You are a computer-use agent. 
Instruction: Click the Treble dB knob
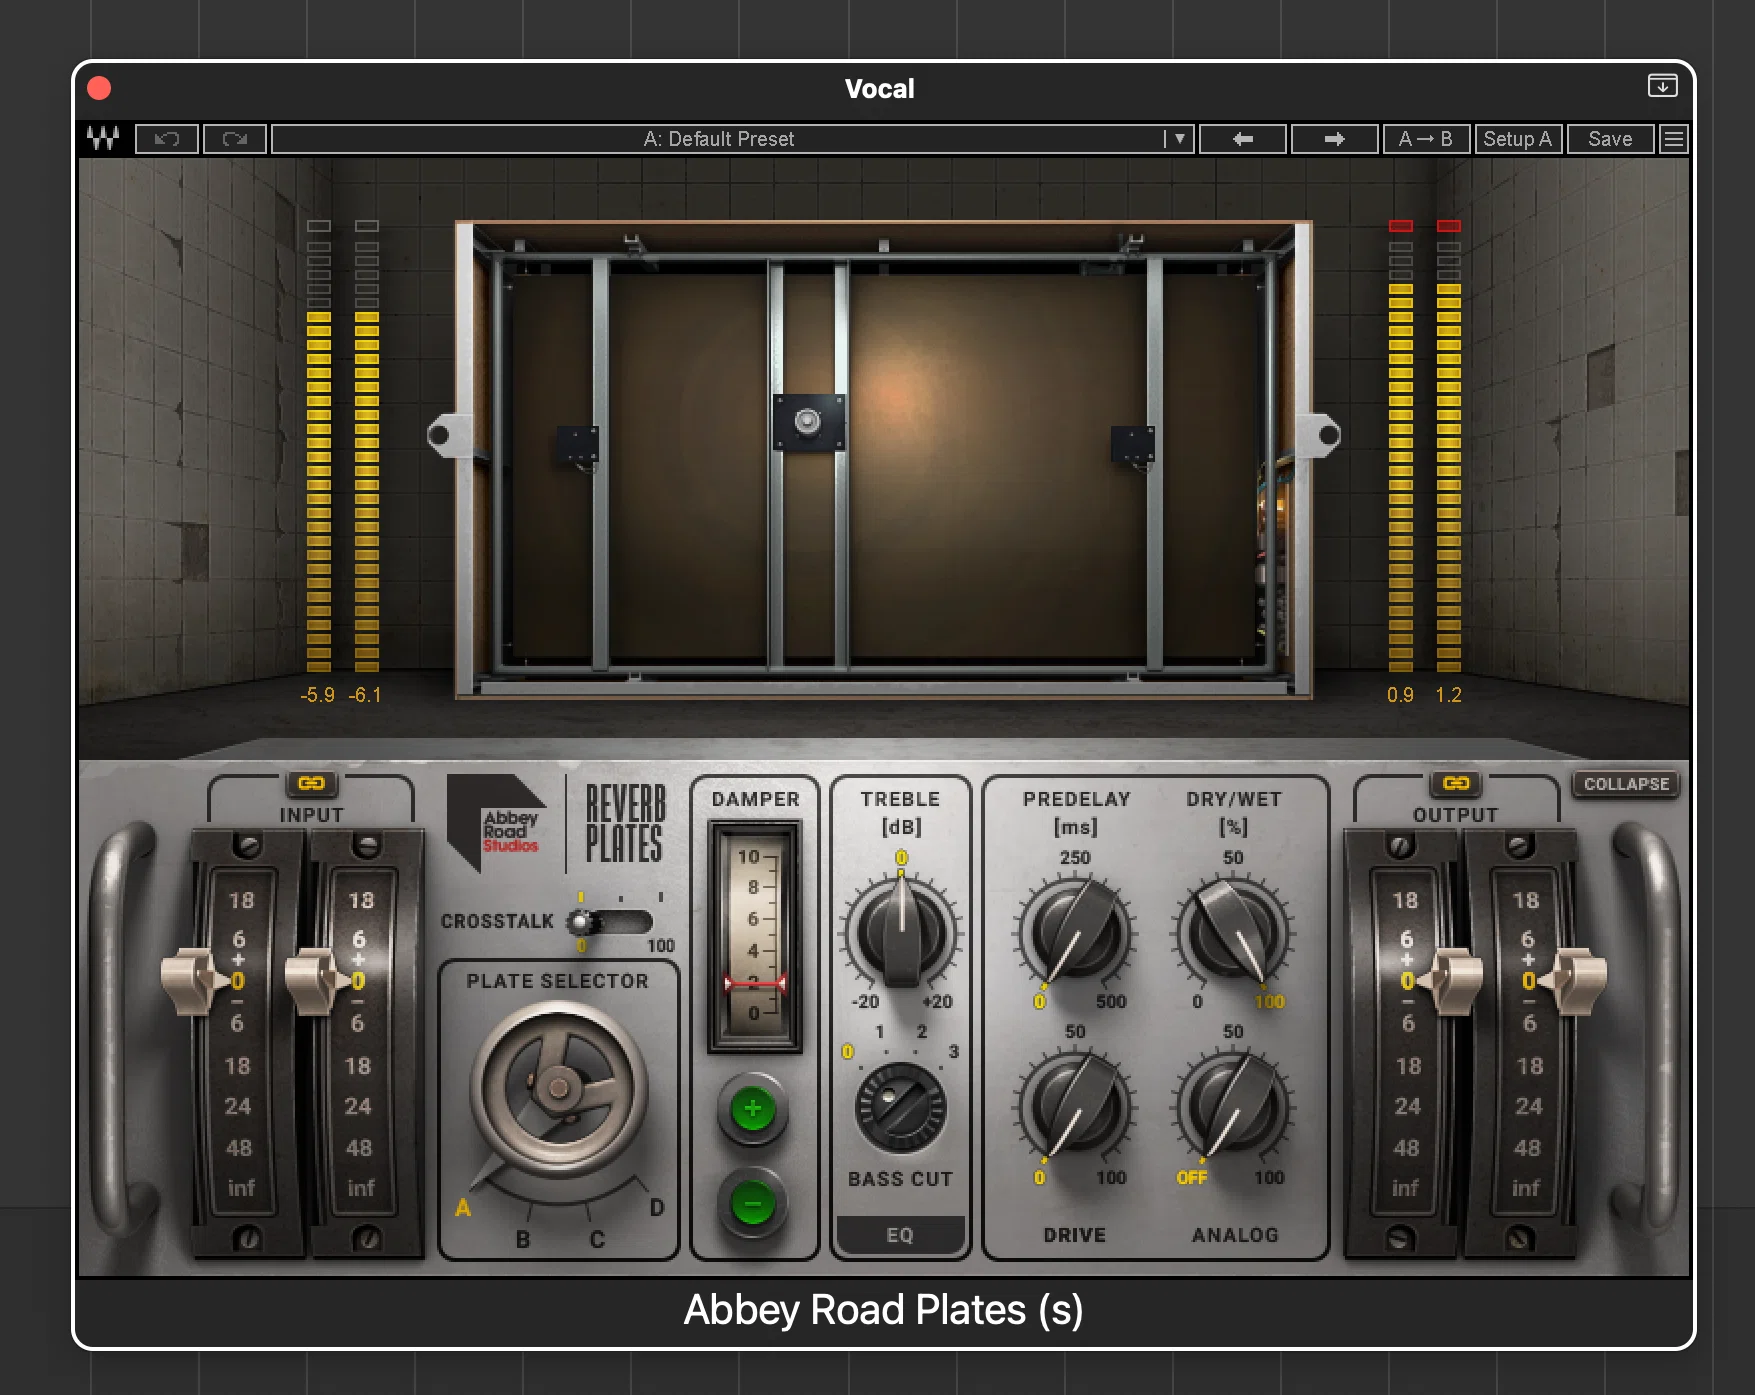[x=901, y=933]
